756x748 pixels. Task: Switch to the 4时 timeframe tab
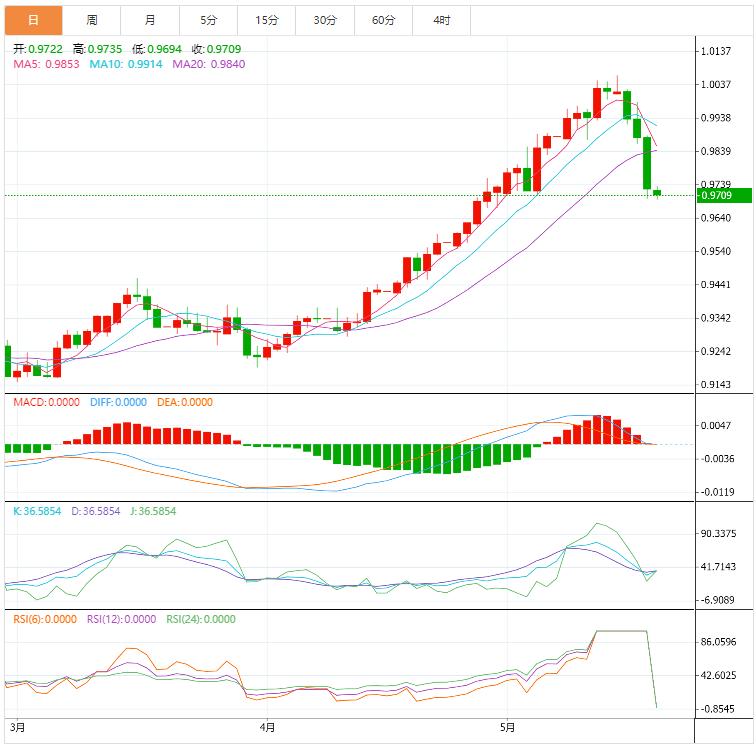click(x=441, y=20)
